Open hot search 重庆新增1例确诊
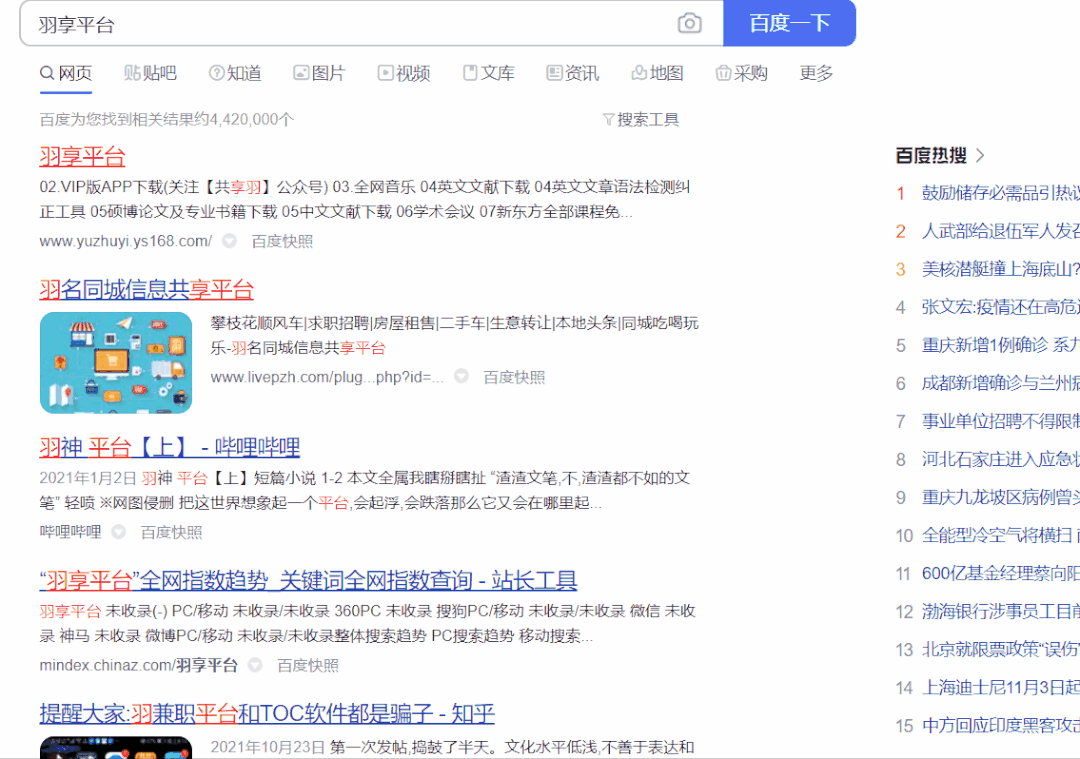 pos(1001,344)
